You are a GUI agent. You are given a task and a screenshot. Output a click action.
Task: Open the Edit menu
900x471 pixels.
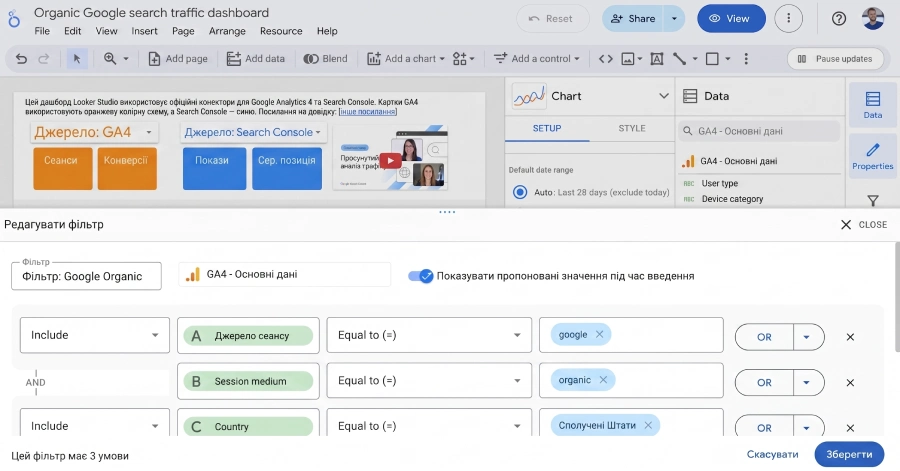point(72,31)
